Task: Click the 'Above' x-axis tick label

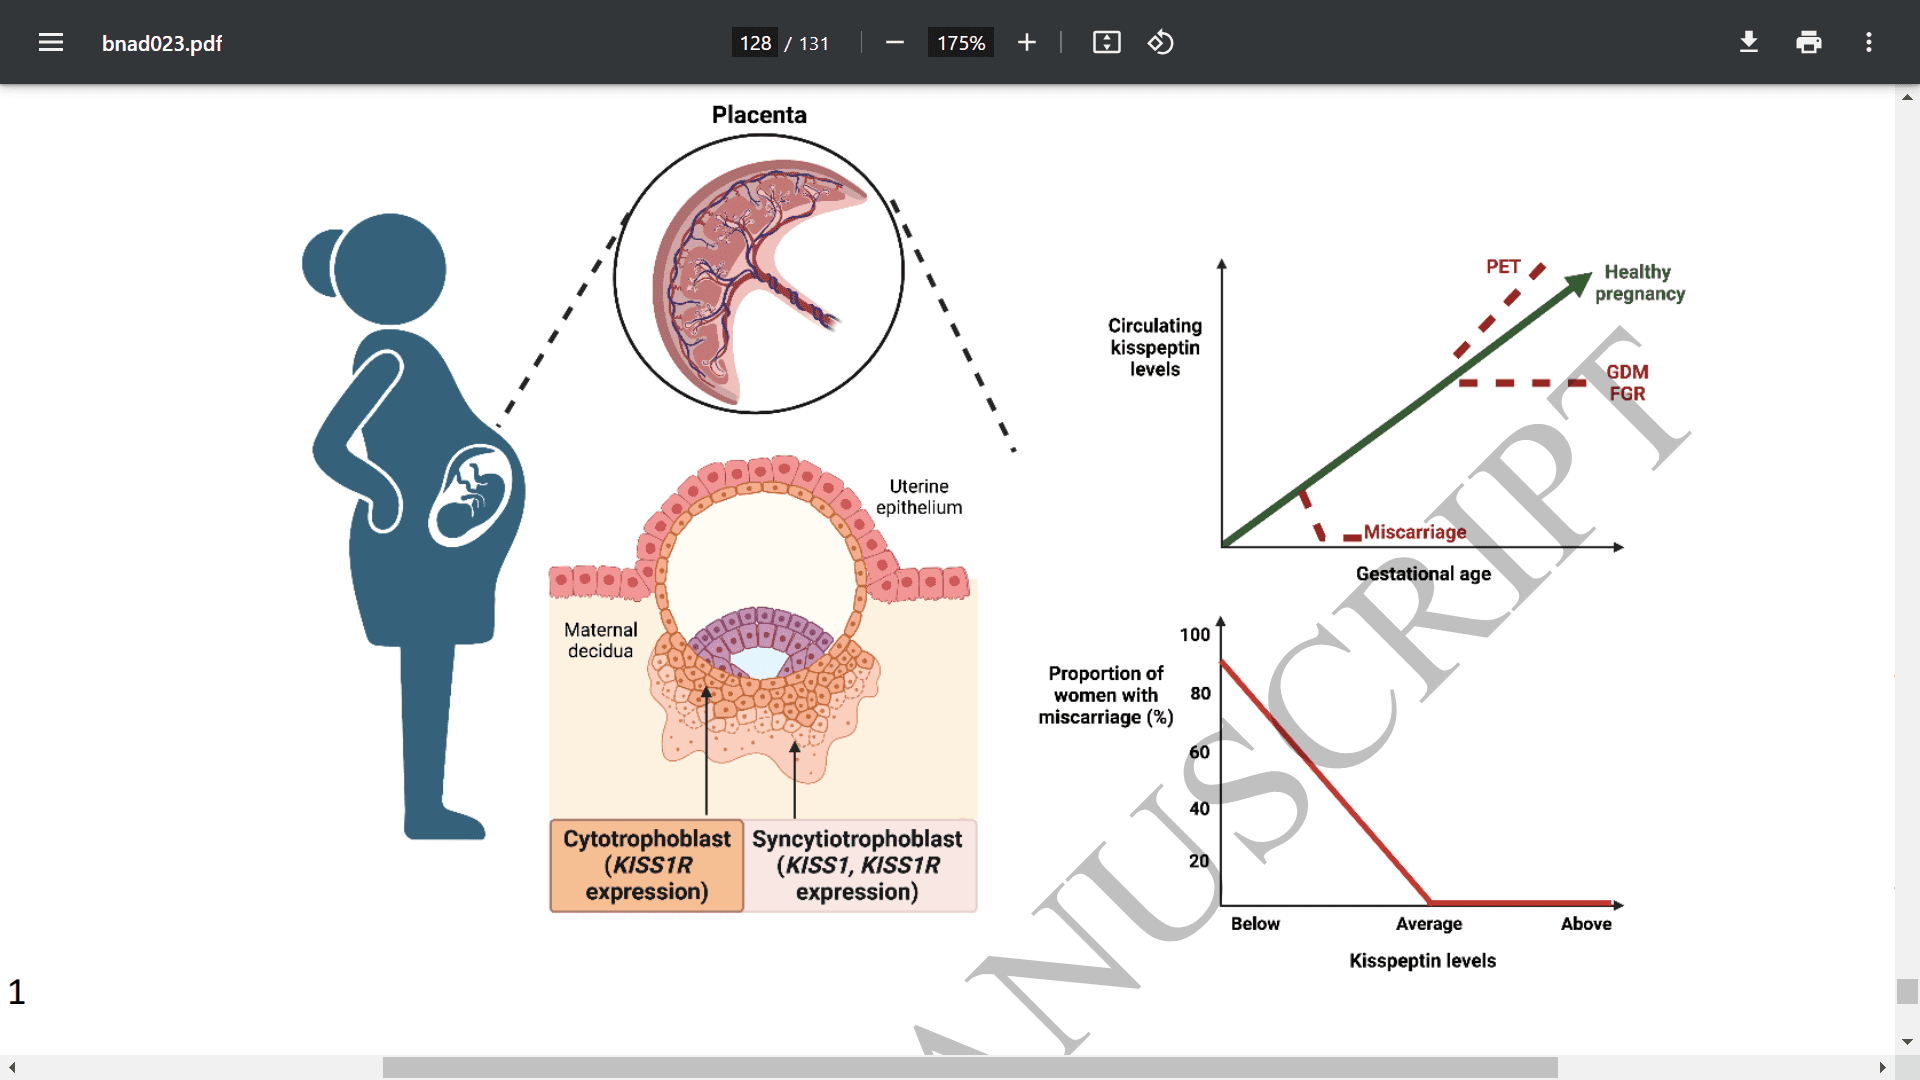Action: click(x=1586, y=924)
